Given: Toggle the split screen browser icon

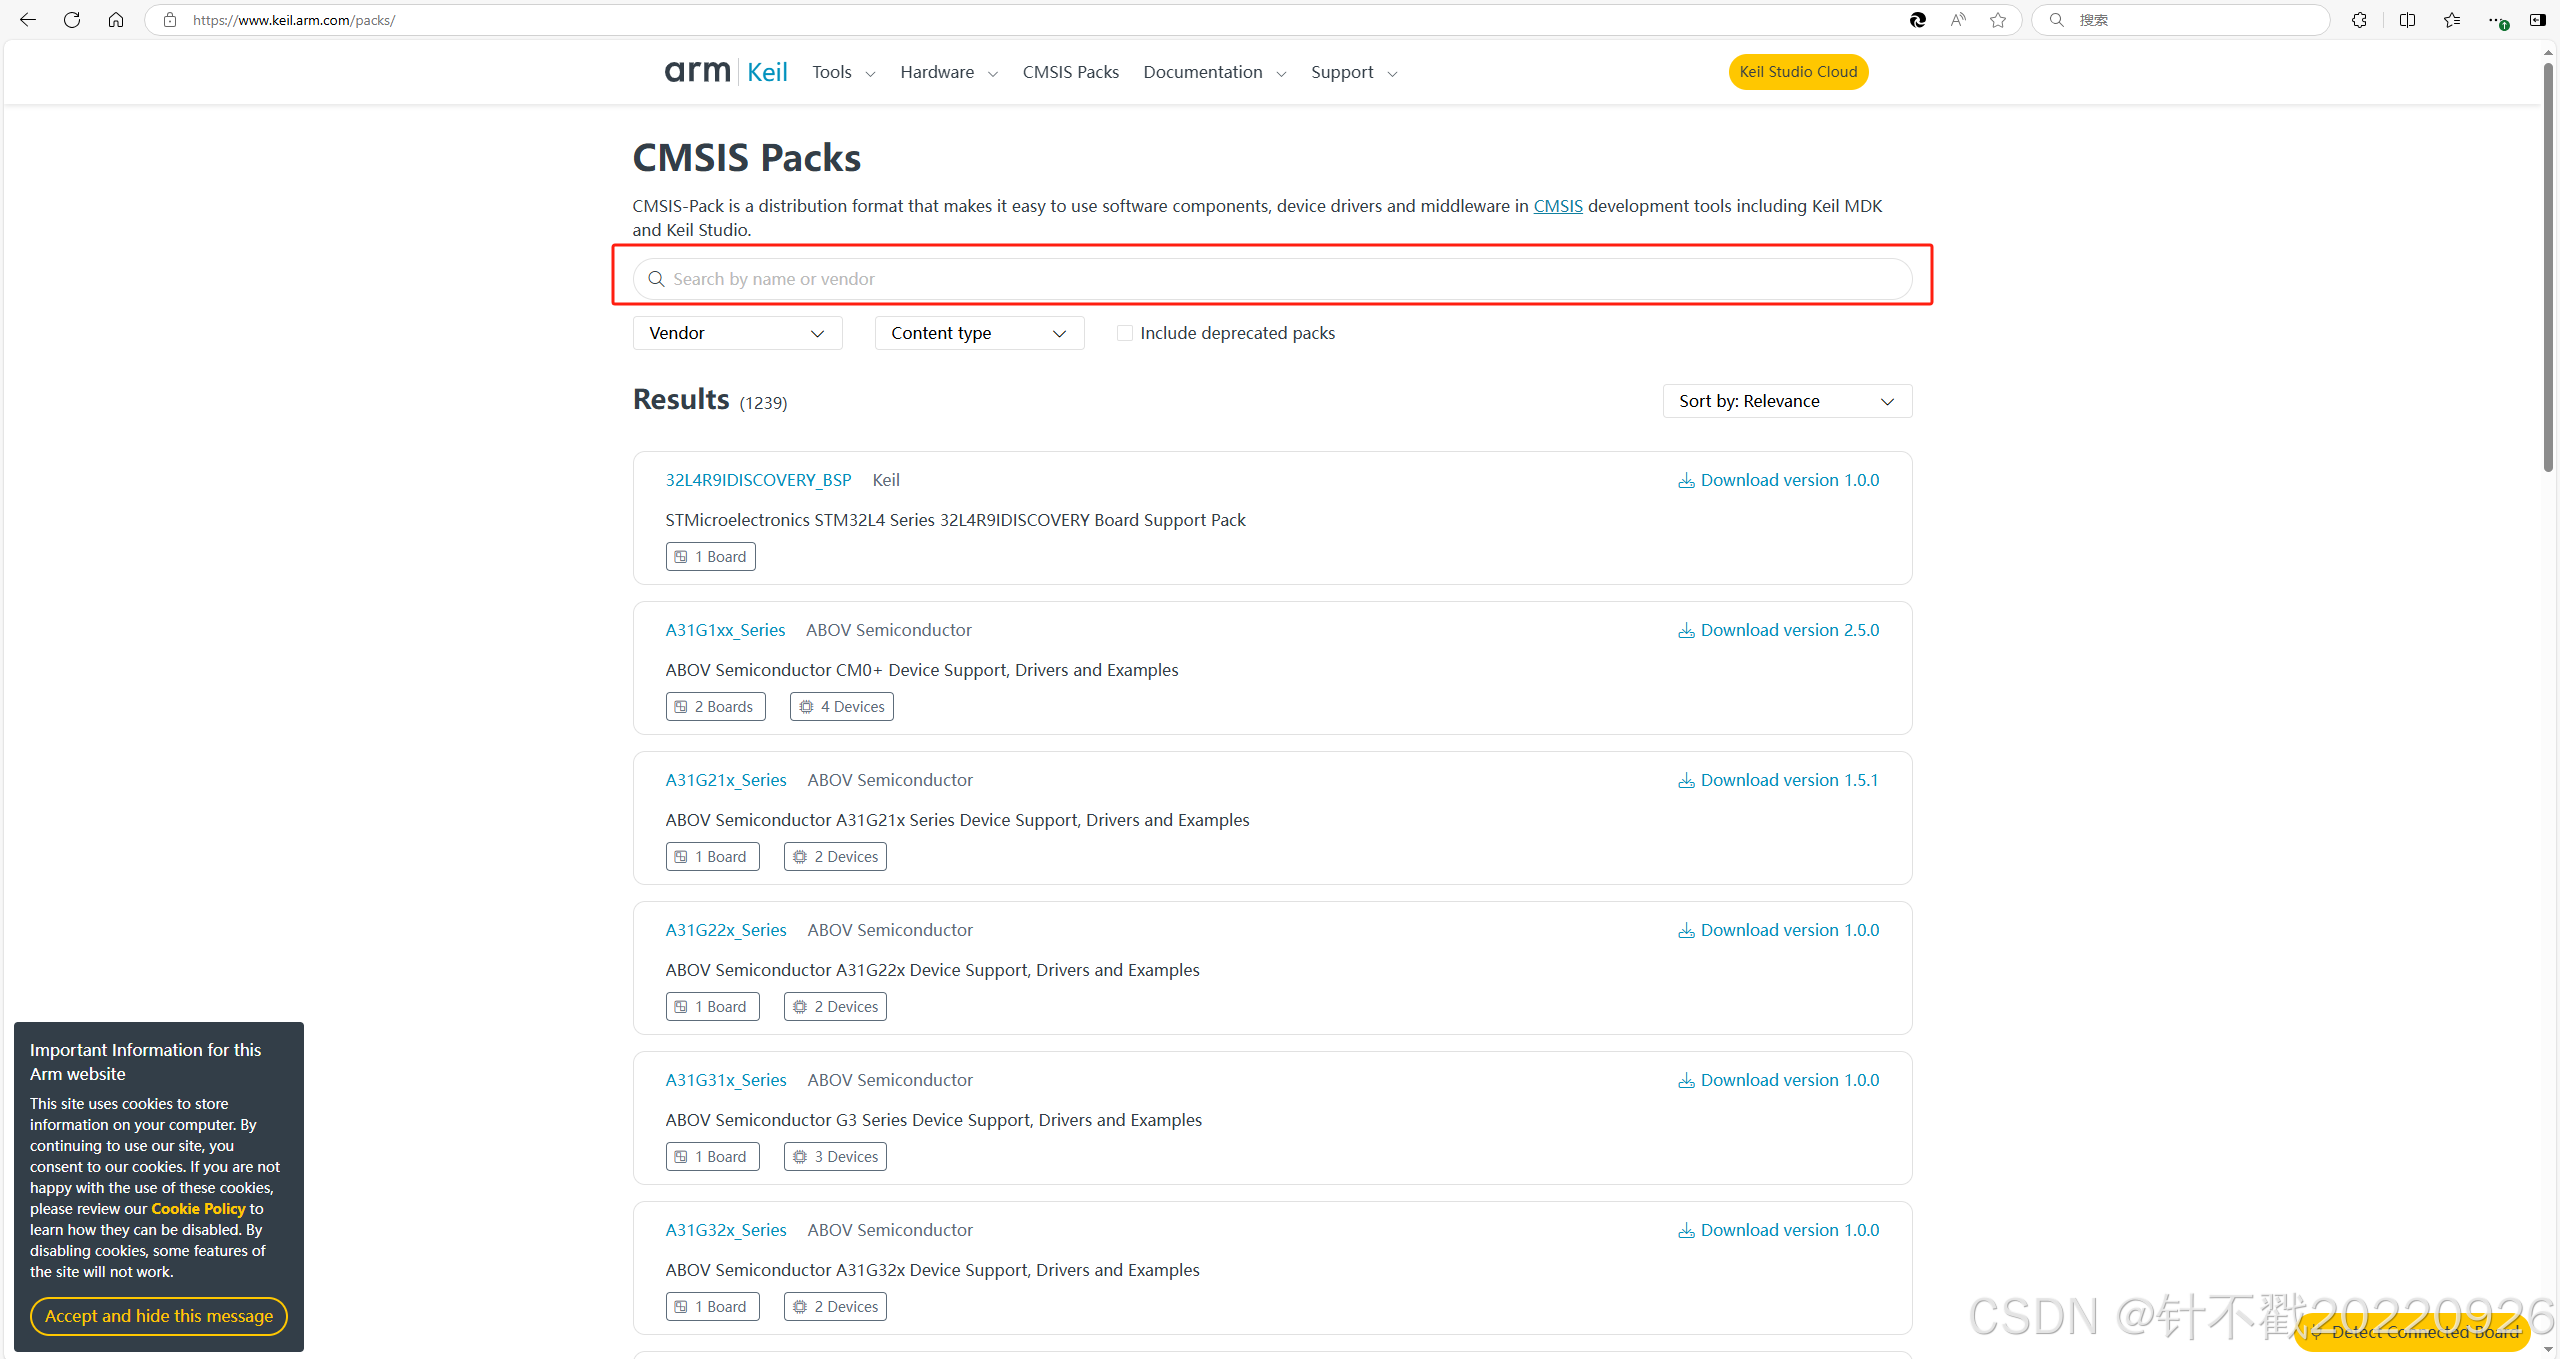Looking at the screenshot, I should pos(2407,20).
